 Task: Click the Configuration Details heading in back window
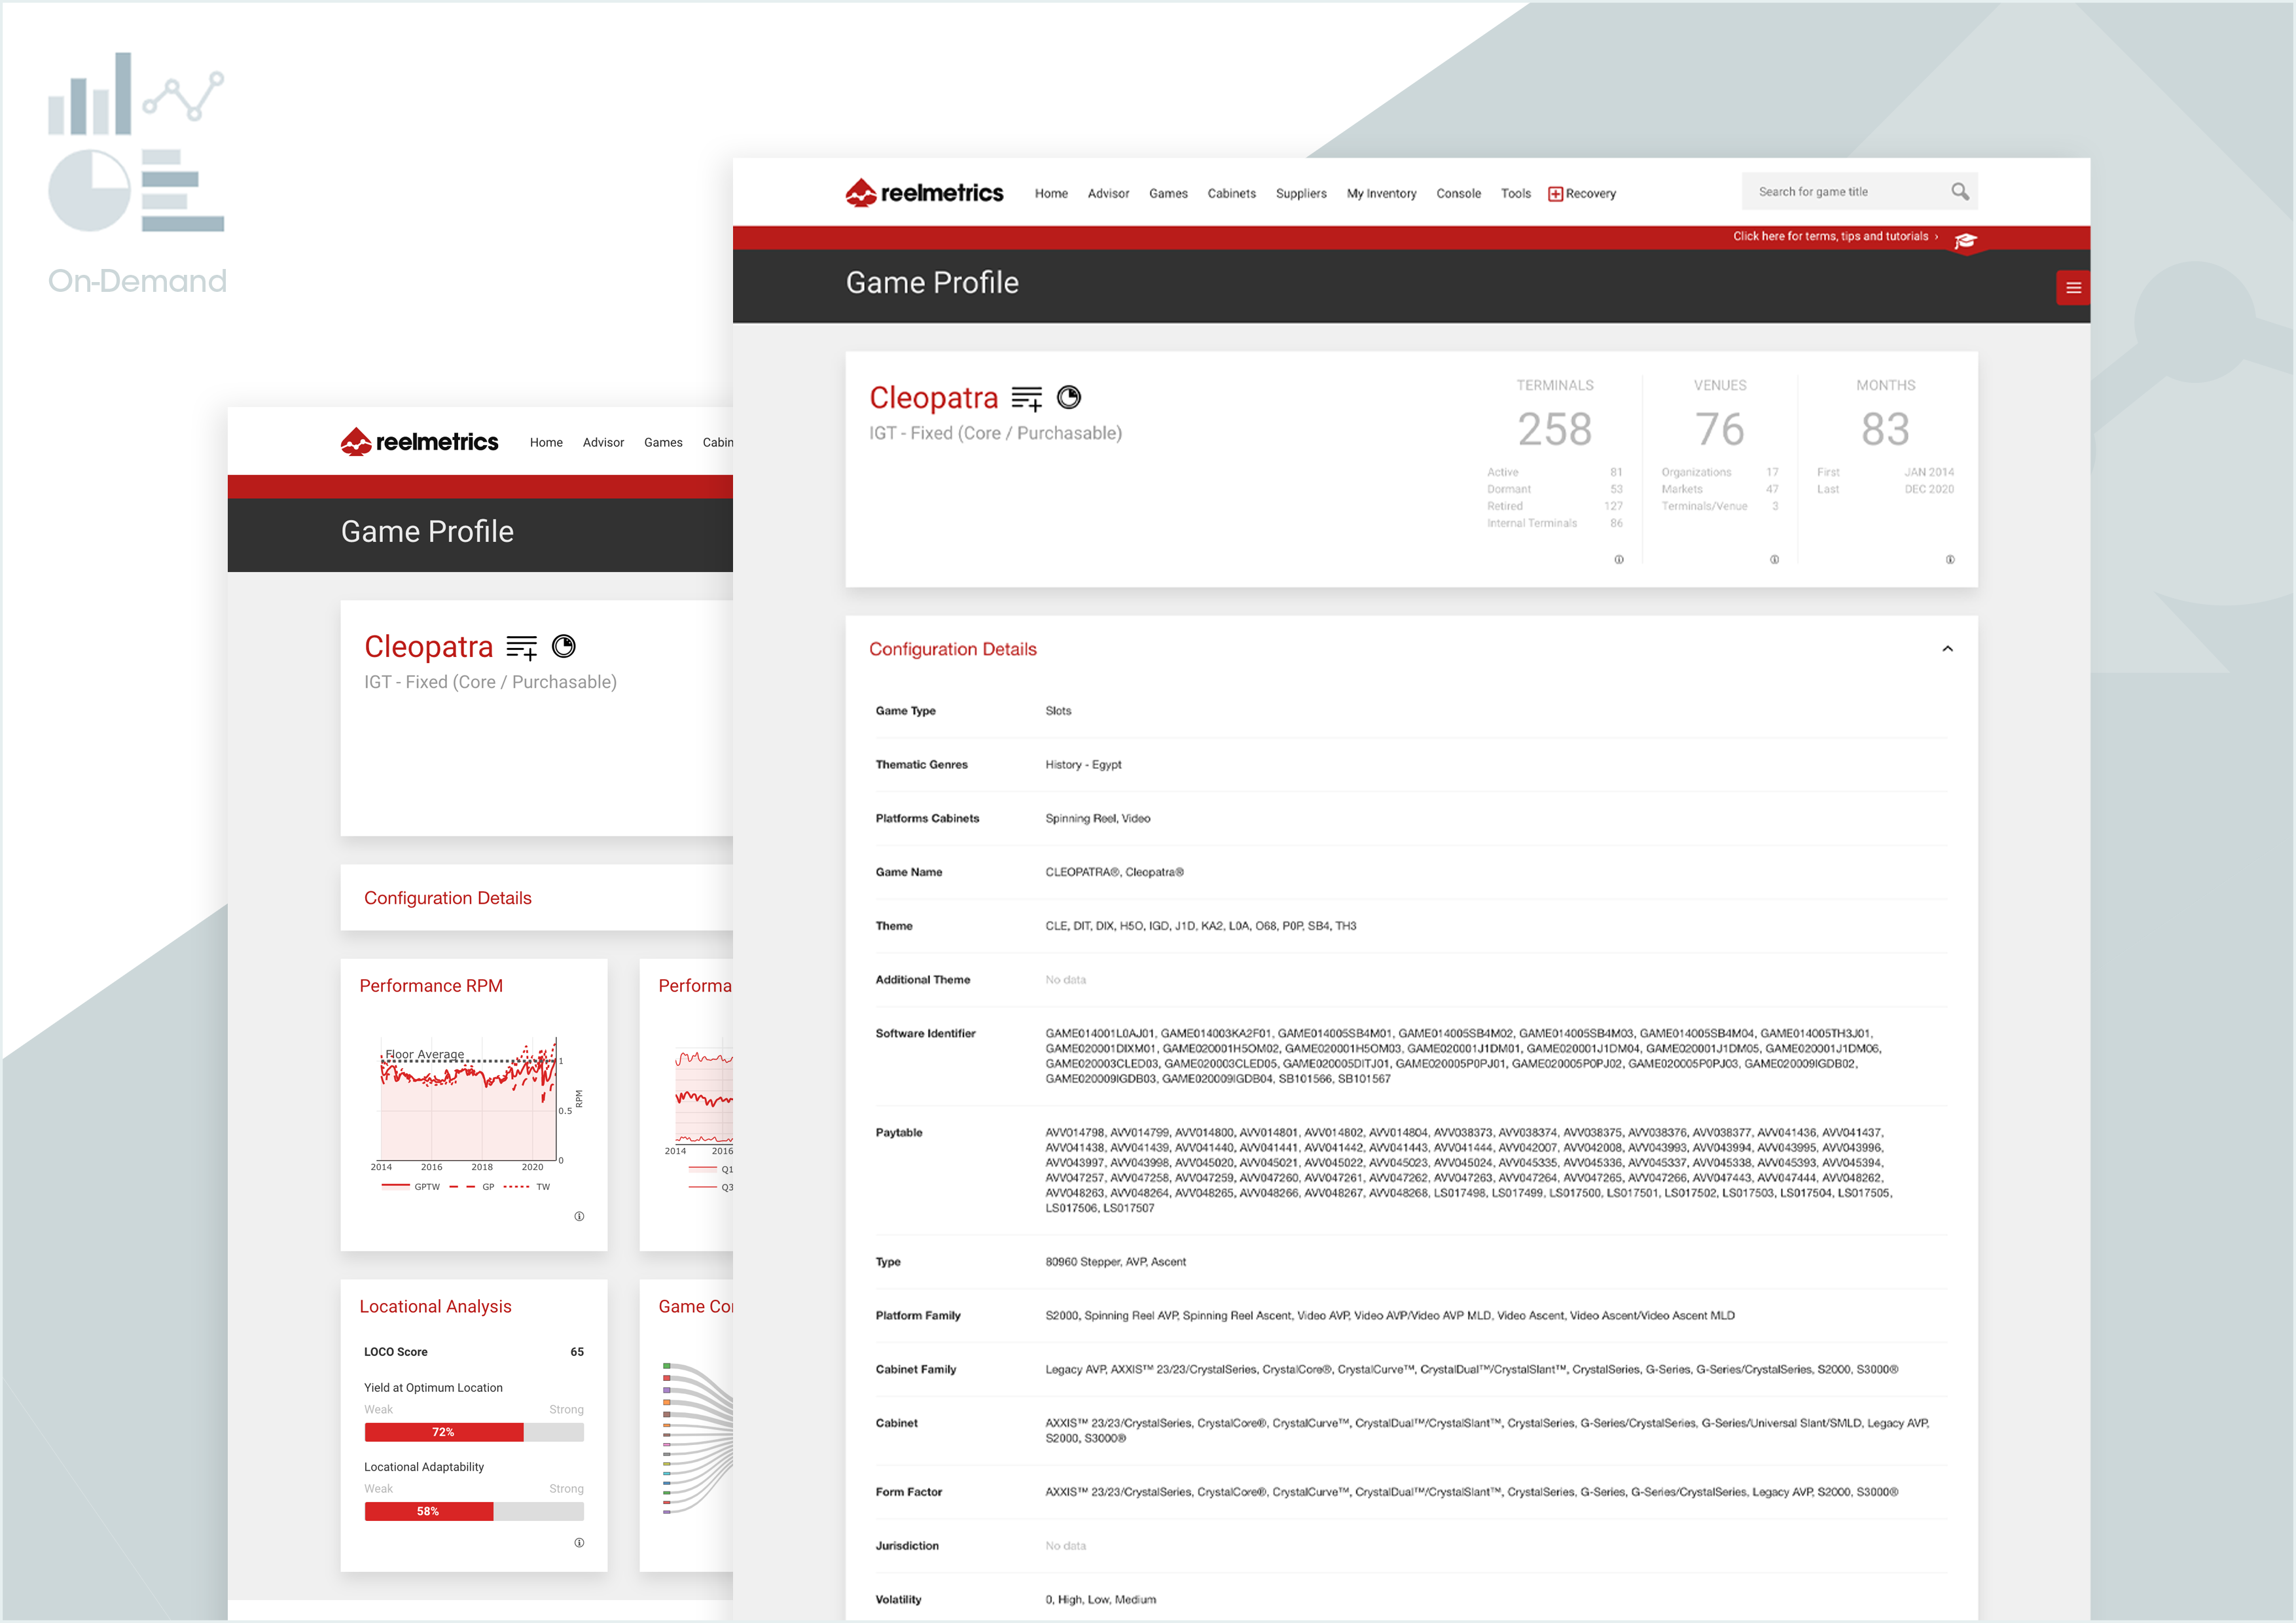[447, 898]
